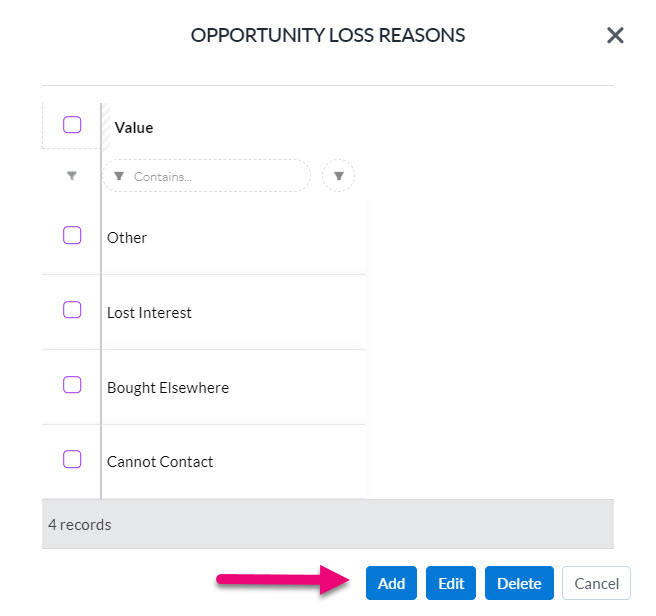Toggle the select-all header checkbox
Screen dimensions: 656x616
(x=72, y=125)
